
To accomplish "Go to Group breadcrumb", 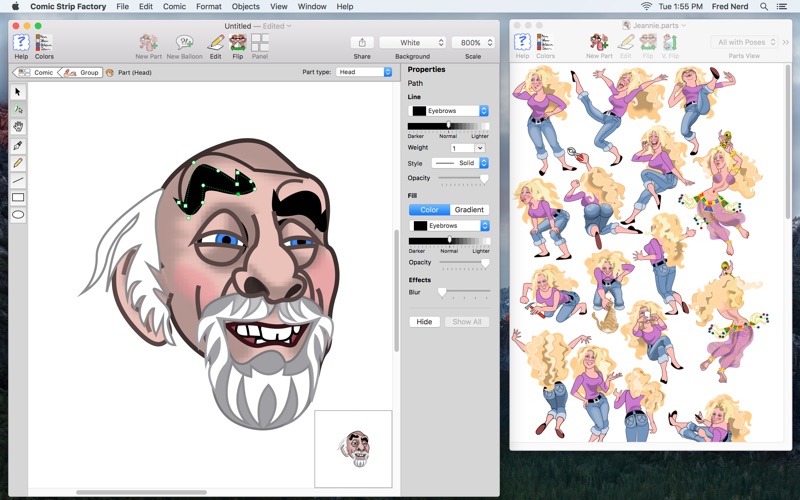I will [82, 72].
